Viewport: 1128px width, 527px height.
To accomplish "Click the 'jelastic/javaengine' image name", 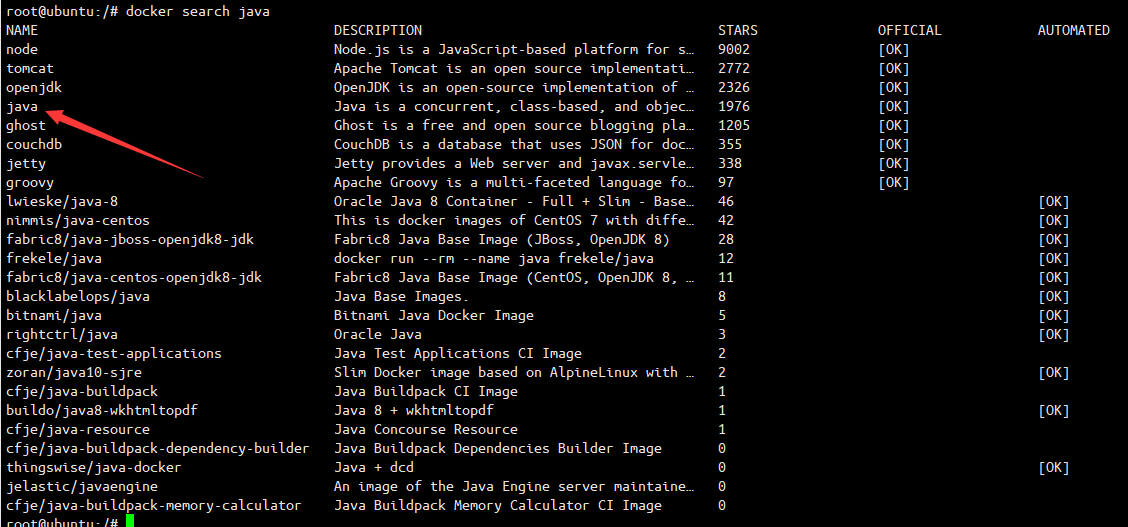I will [82, 487].
